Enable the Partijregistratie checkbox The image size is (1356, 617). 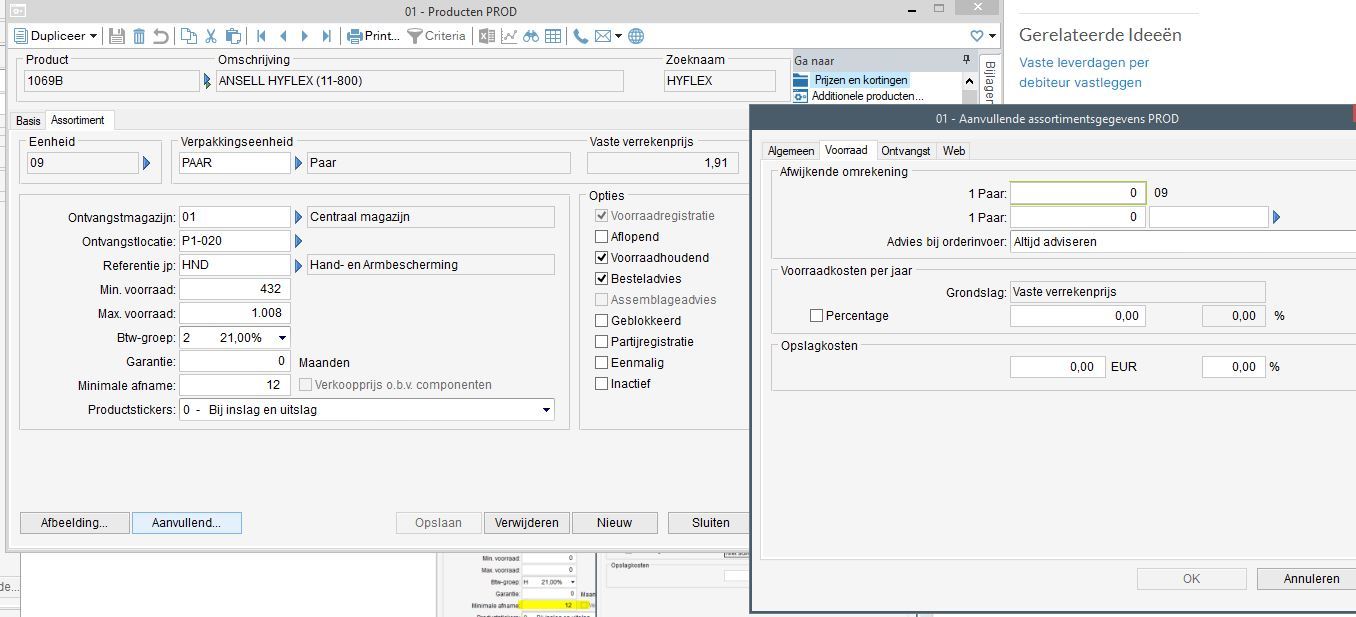[602, 342]
